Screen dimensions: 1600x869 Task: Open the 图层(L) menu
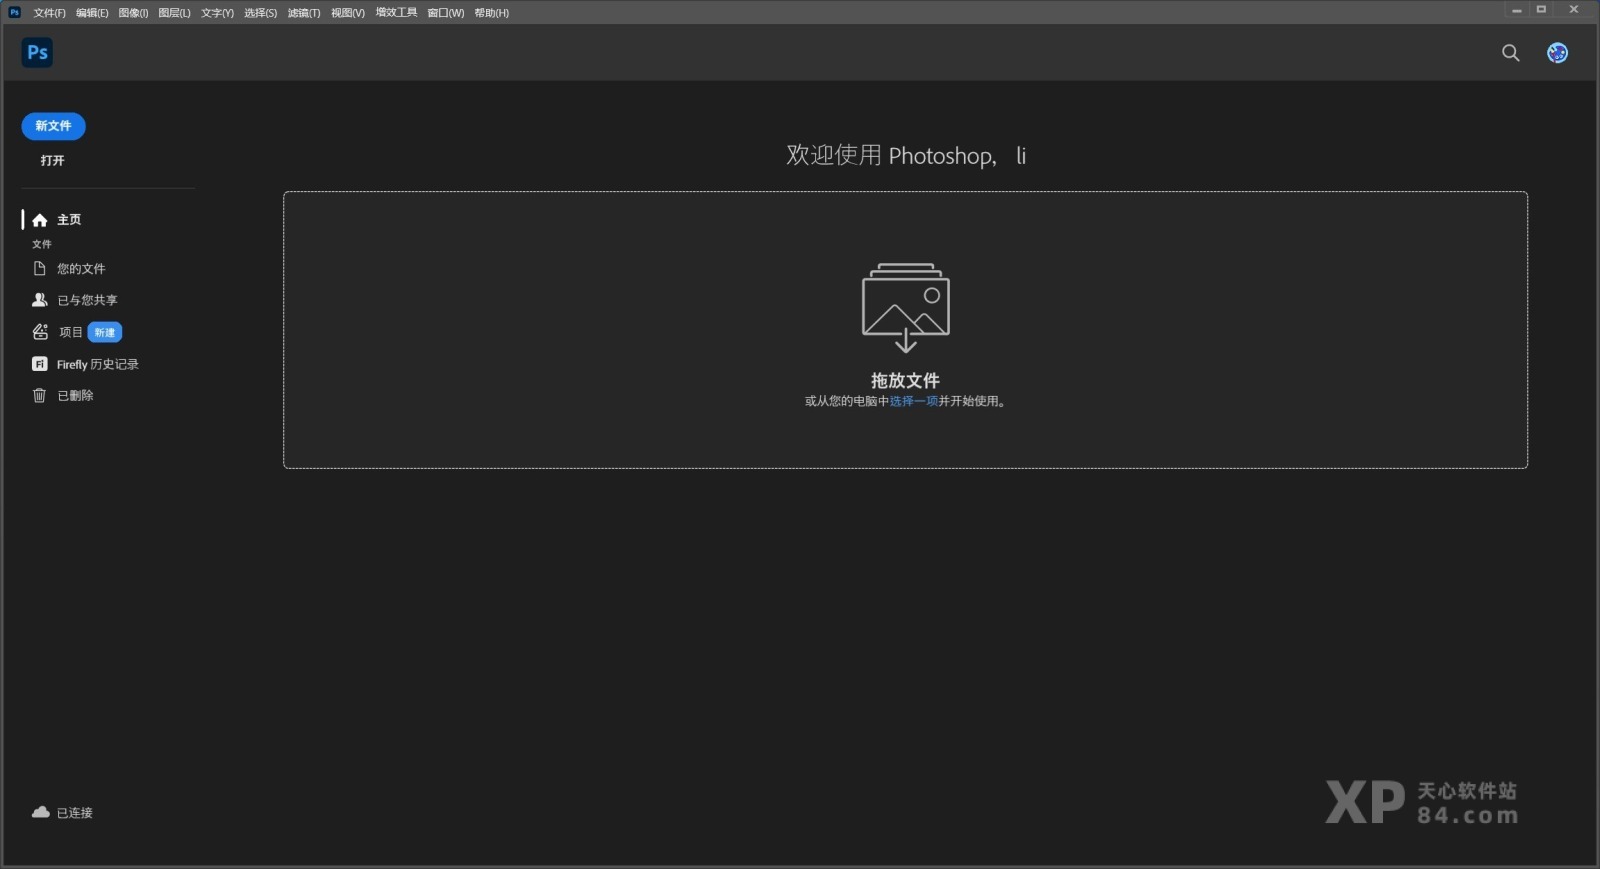[174, 13]
